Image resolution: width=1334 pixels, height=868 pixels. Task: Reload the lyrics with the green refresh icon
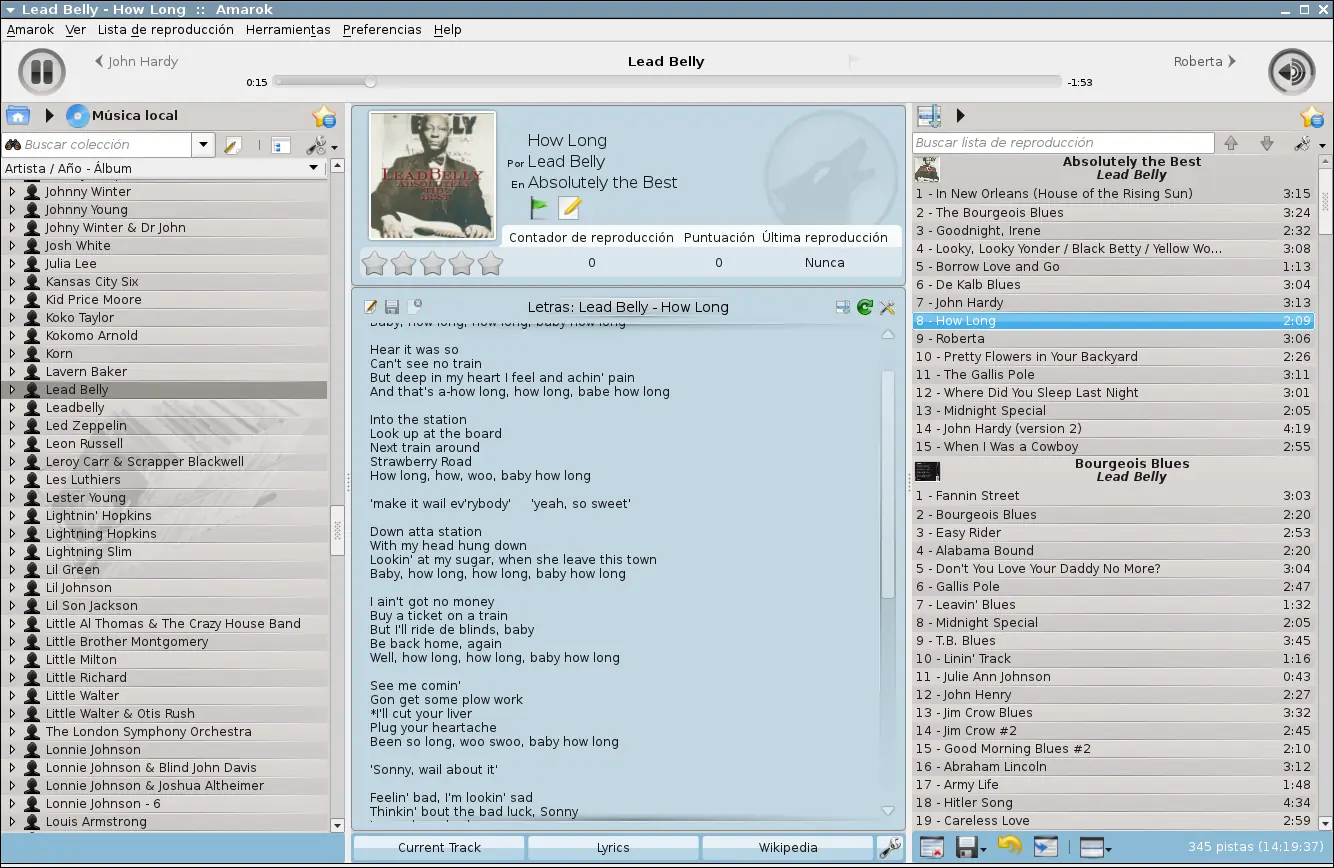[x=865, y=307]
